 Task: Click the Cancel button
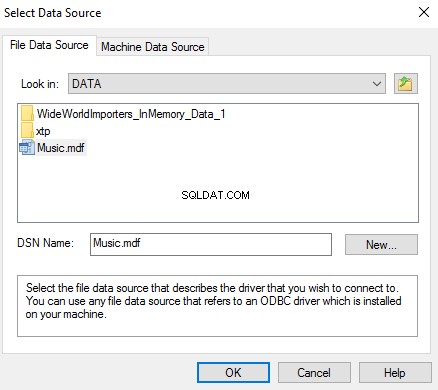[314, 372]
